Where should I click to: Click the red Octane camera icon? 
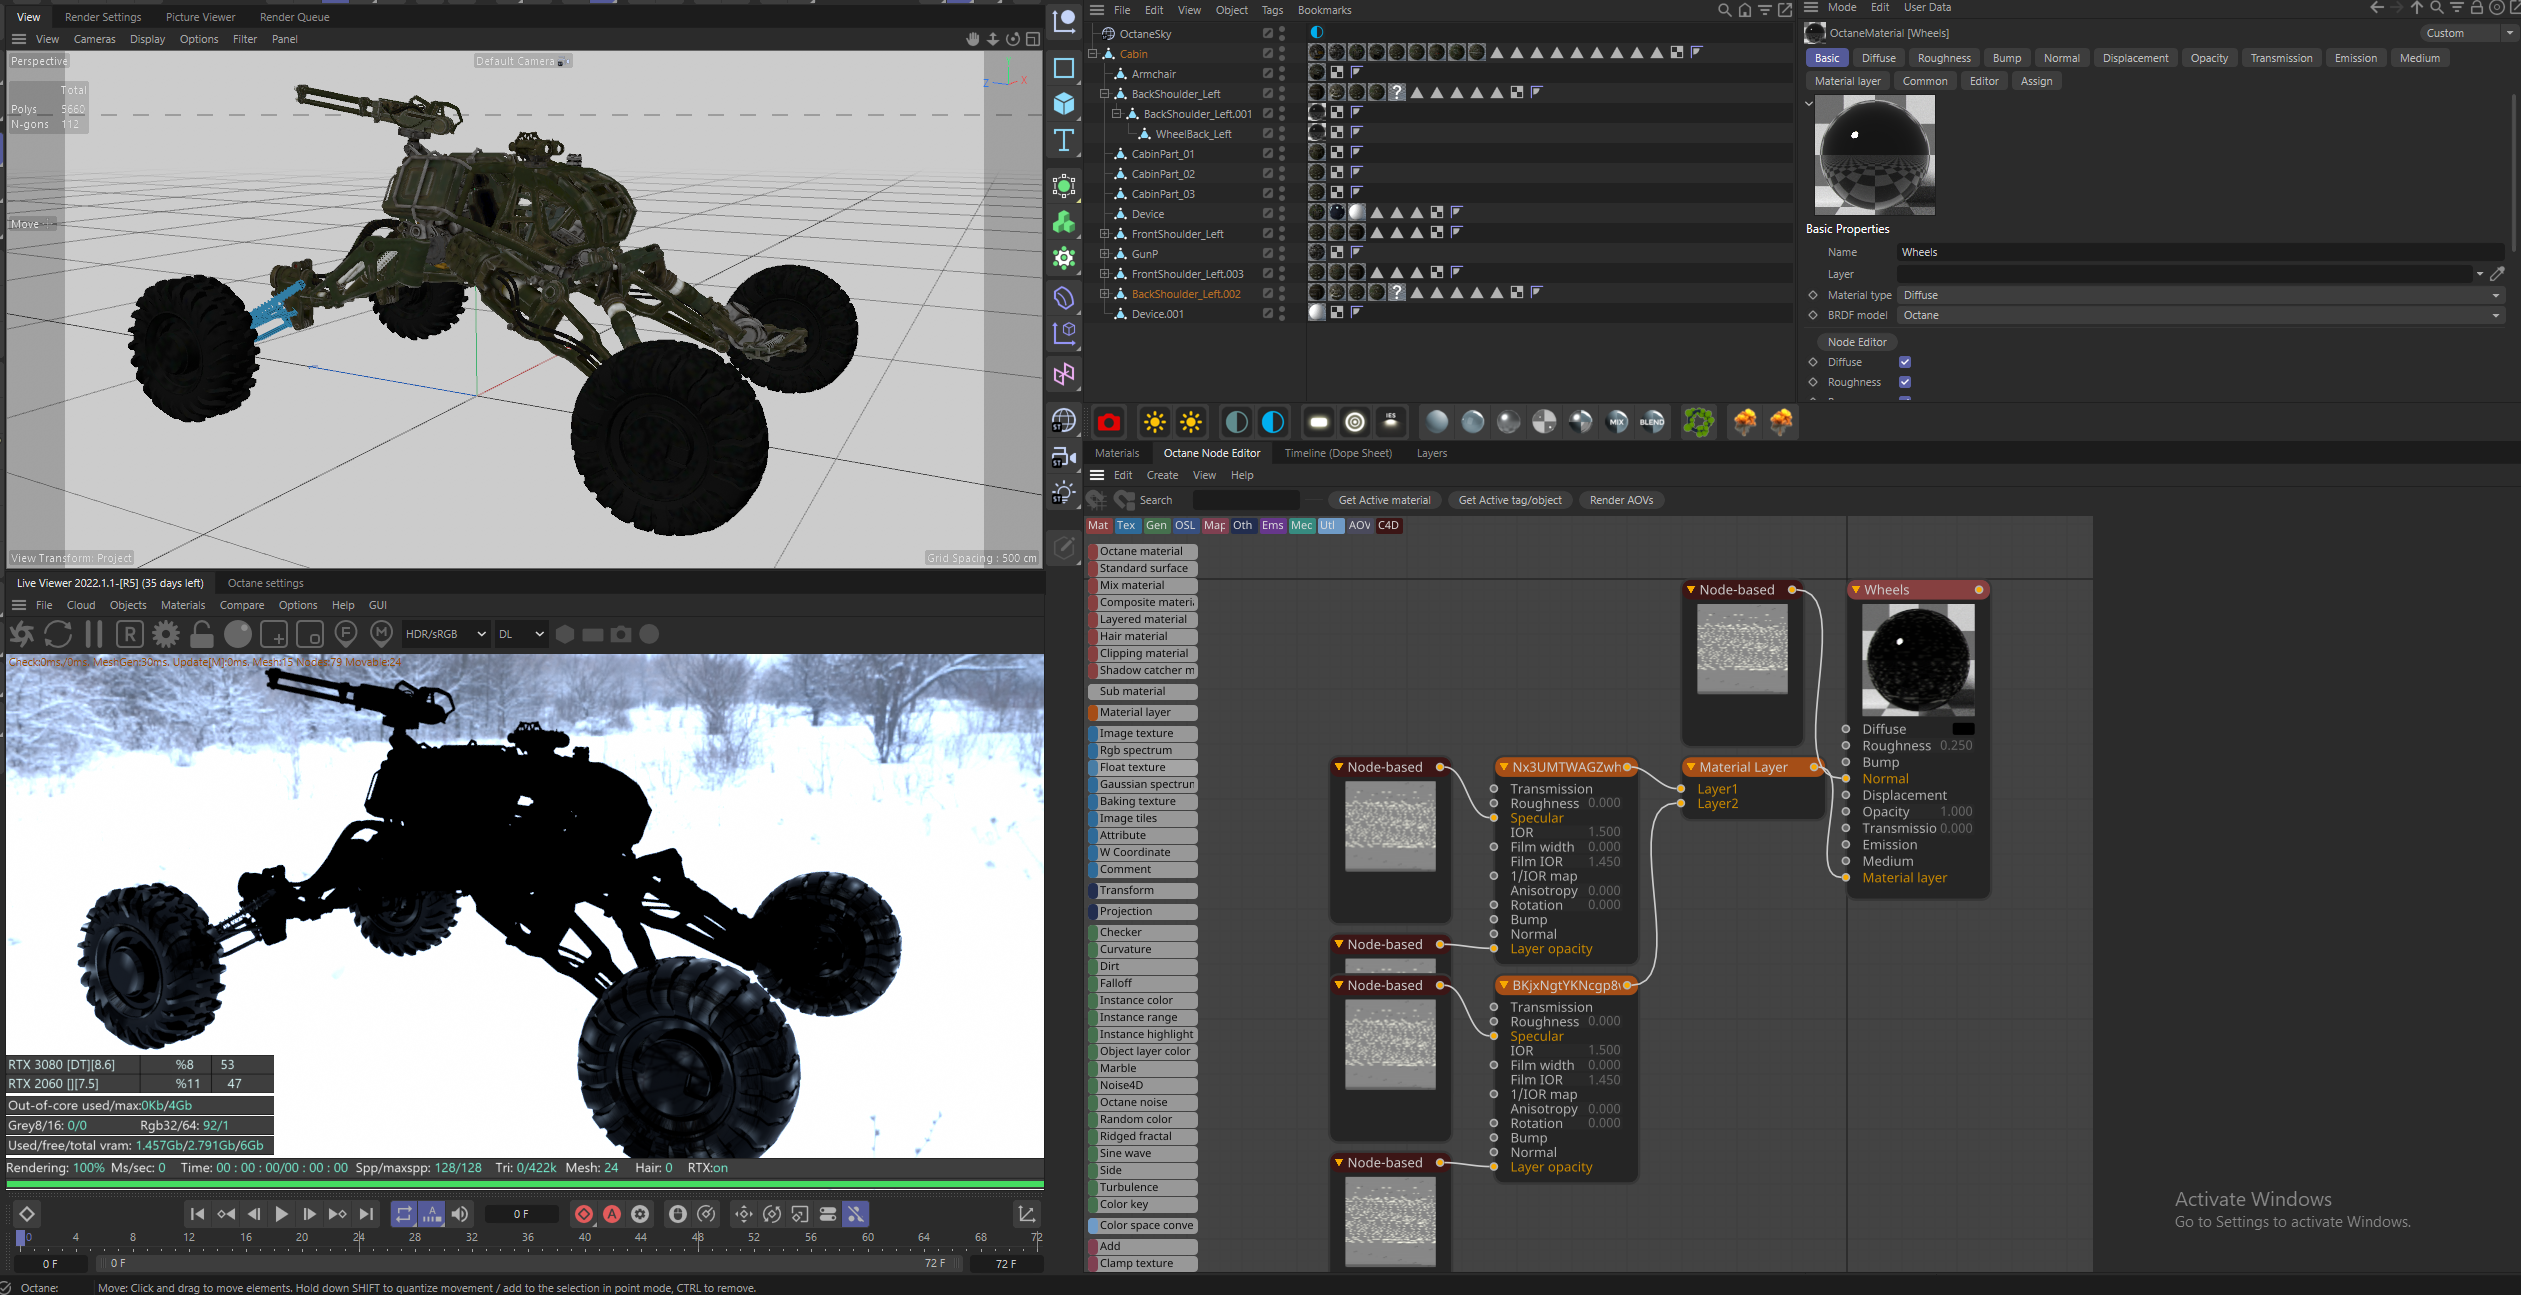coord(1108,423)
